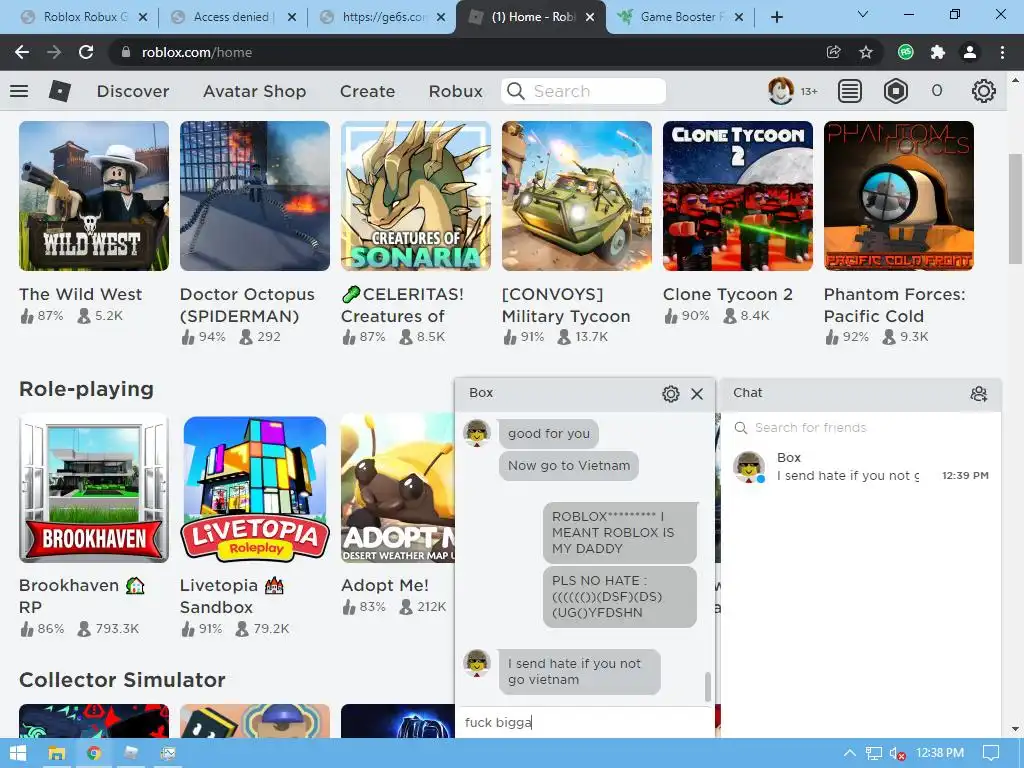The image size is (1024, 768).
Task: Open the network tray icon
Action: pos(873,753)
